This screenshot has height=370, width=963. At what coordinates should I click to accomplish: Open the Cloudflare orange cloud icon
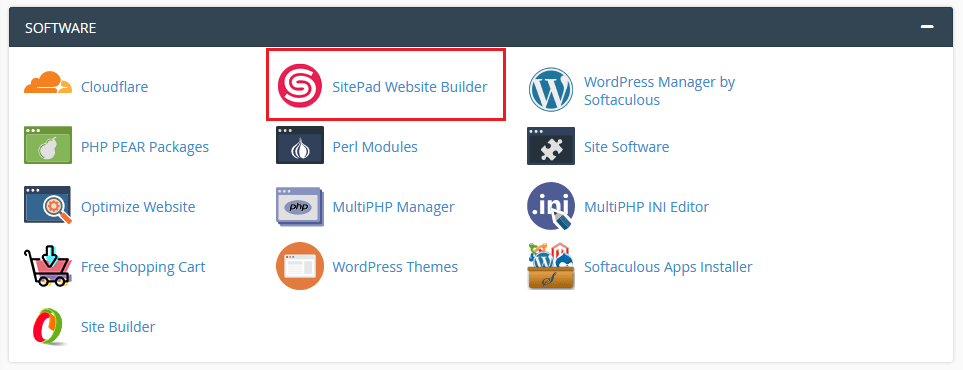point(48,83)
